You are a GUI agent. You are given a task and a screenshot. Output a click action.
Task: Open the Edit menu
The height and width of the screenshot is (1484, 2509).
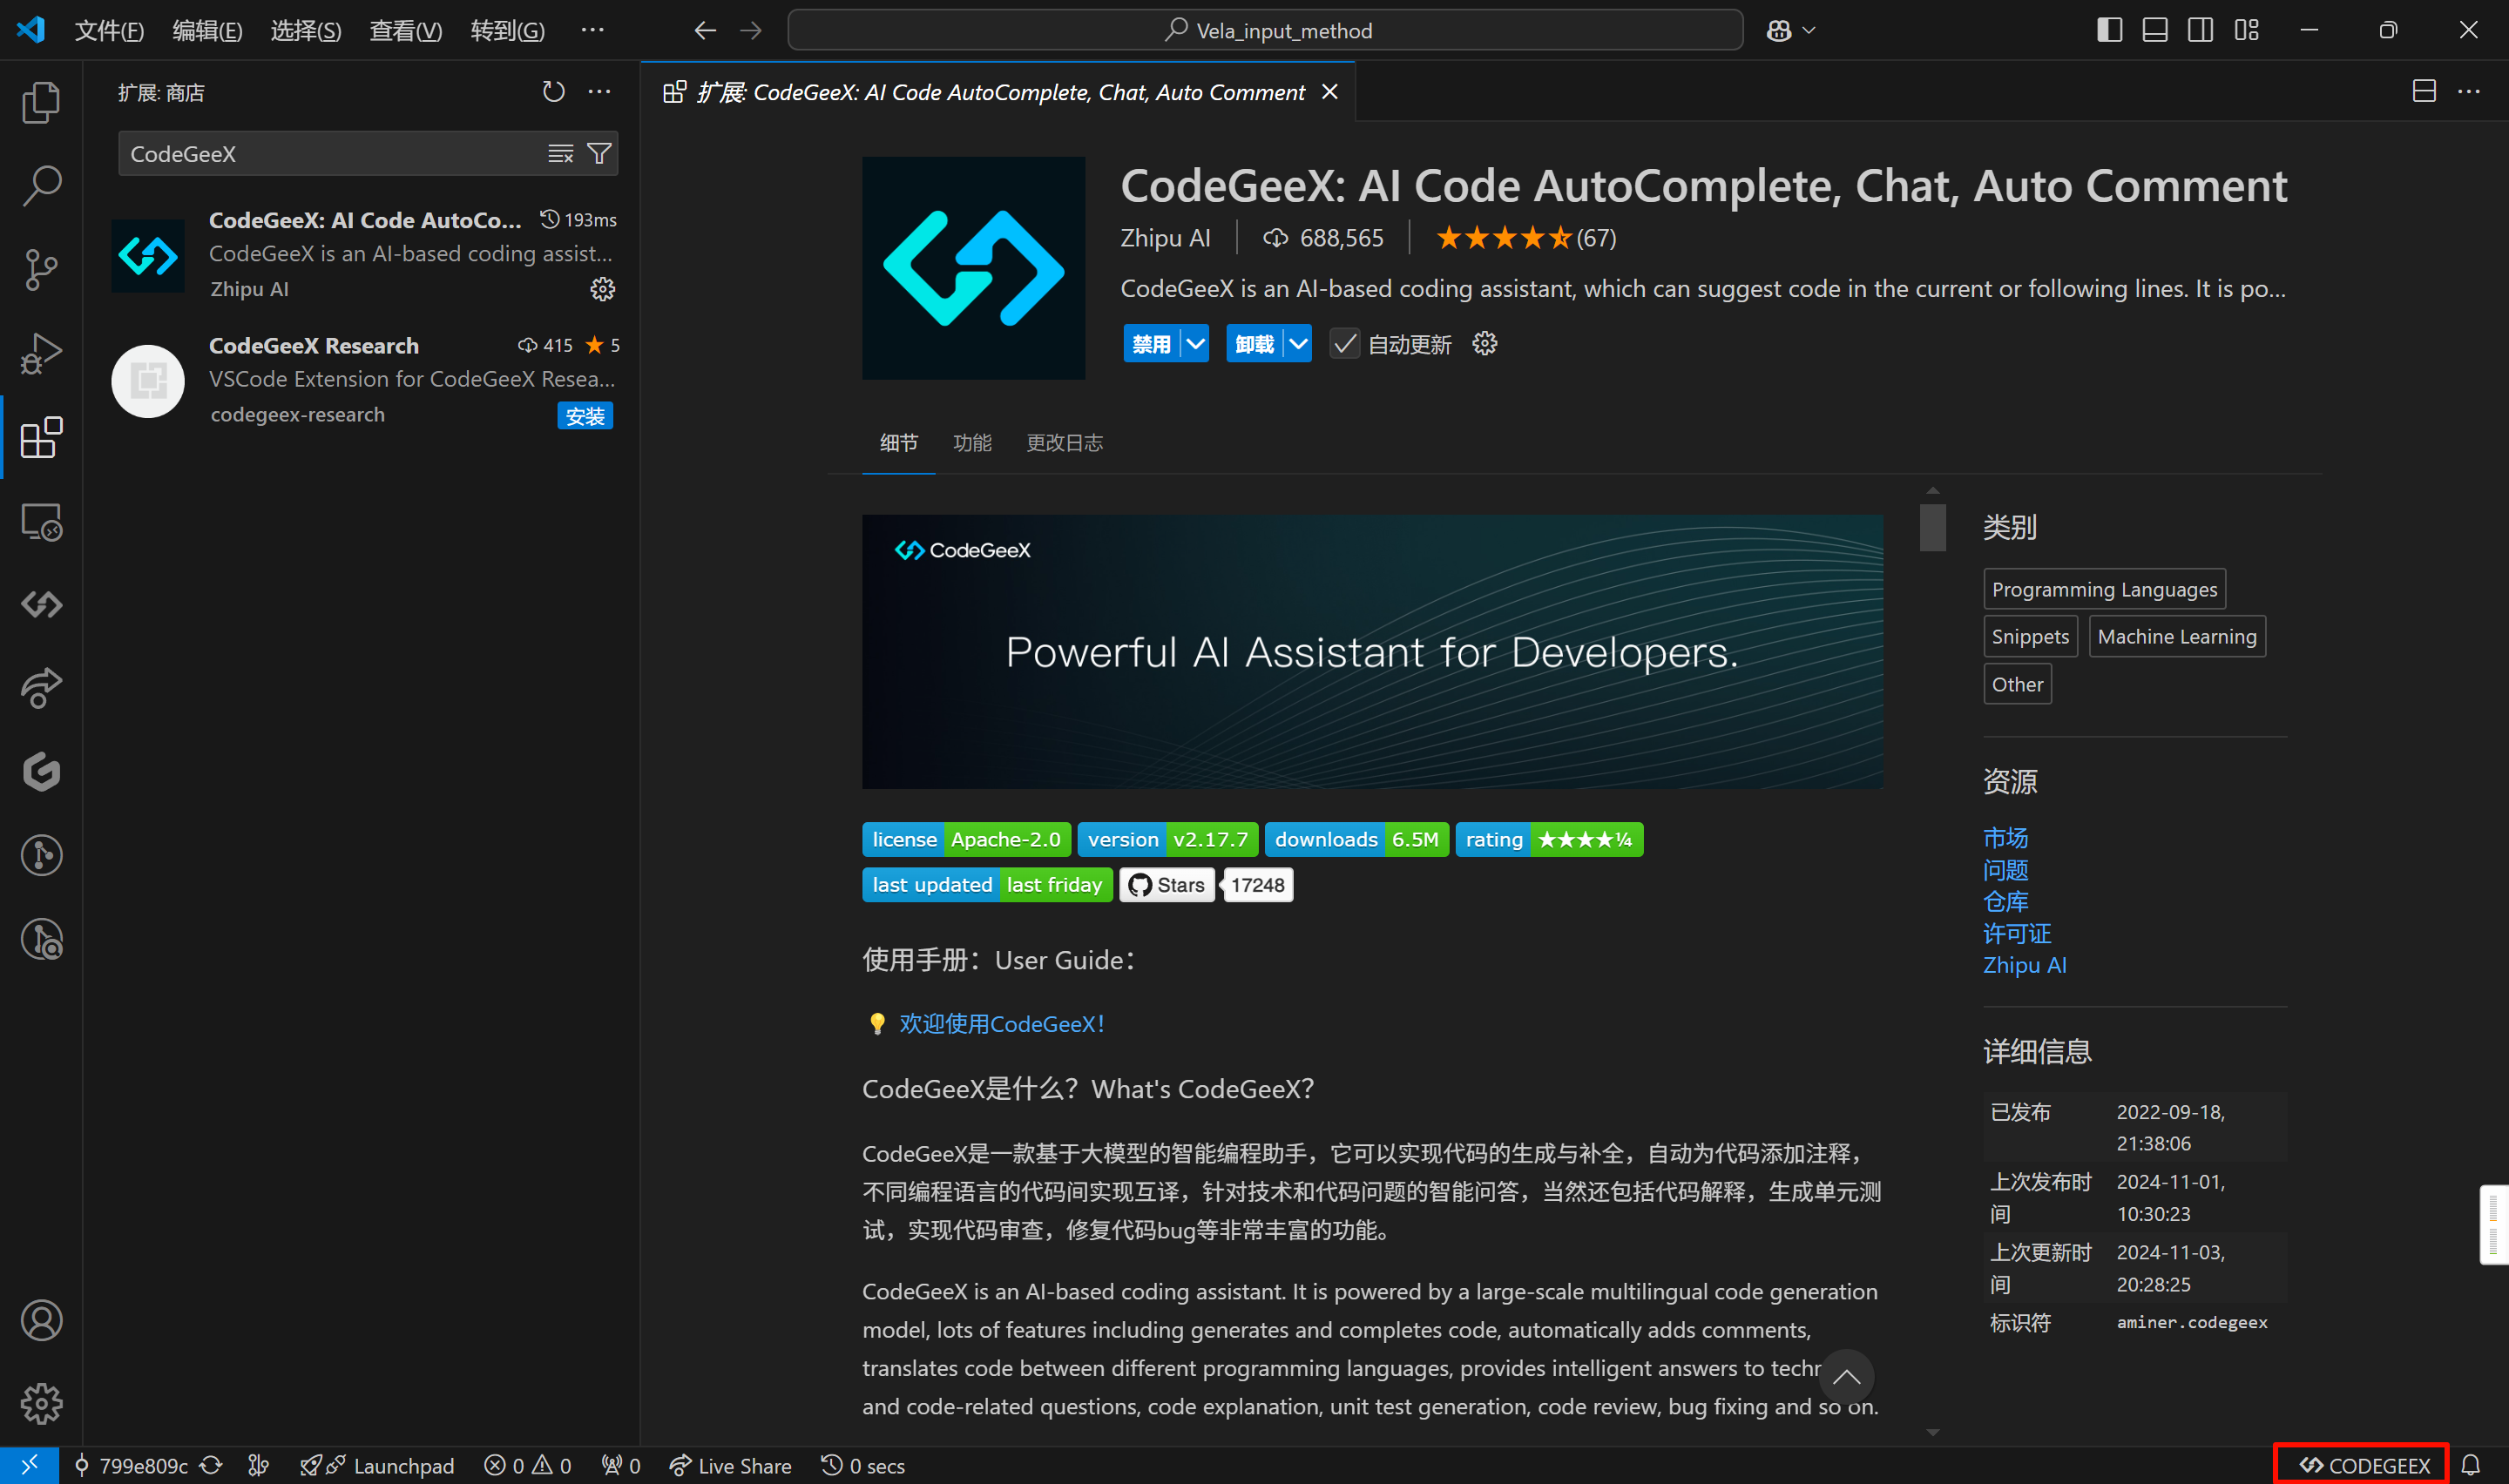[x=207, y=31]
